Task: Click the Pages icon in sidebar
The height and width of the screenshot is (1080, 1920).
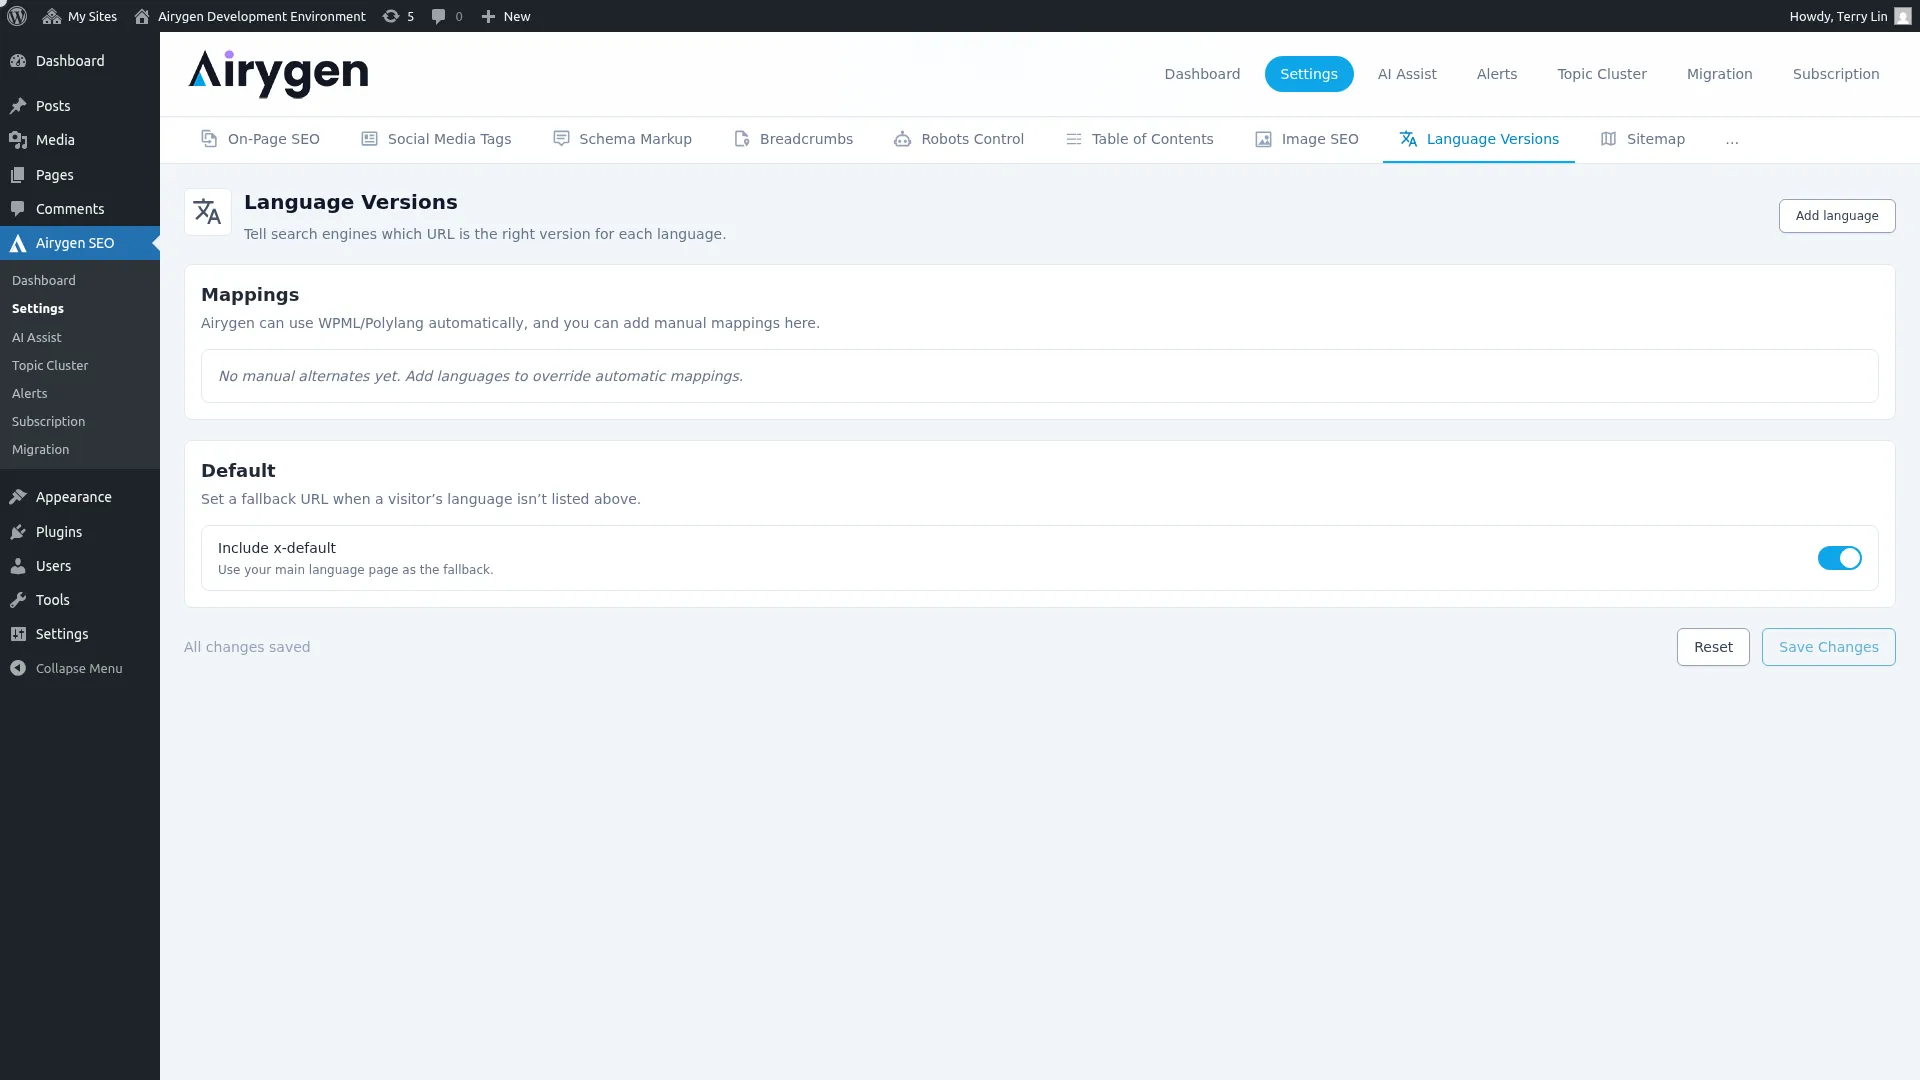Action: 18,175
